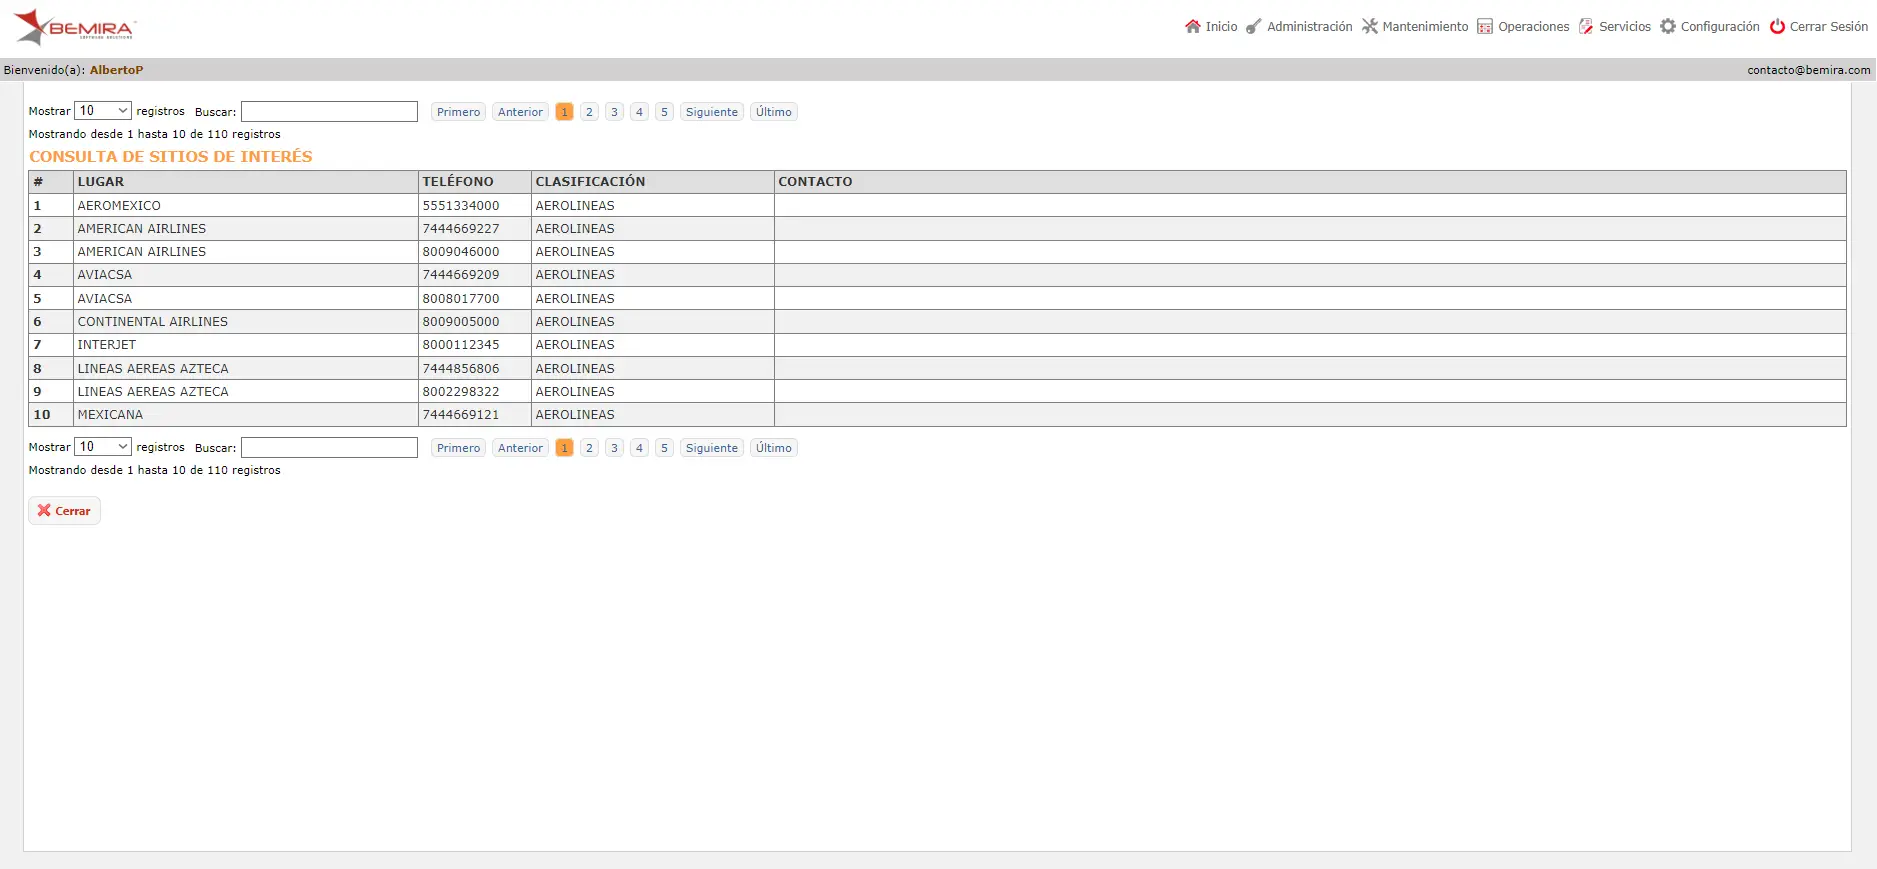Viewport: 1877px width, 869px height.
Task: Select page 5 in bottom pagination
Action: pos(664,448)
